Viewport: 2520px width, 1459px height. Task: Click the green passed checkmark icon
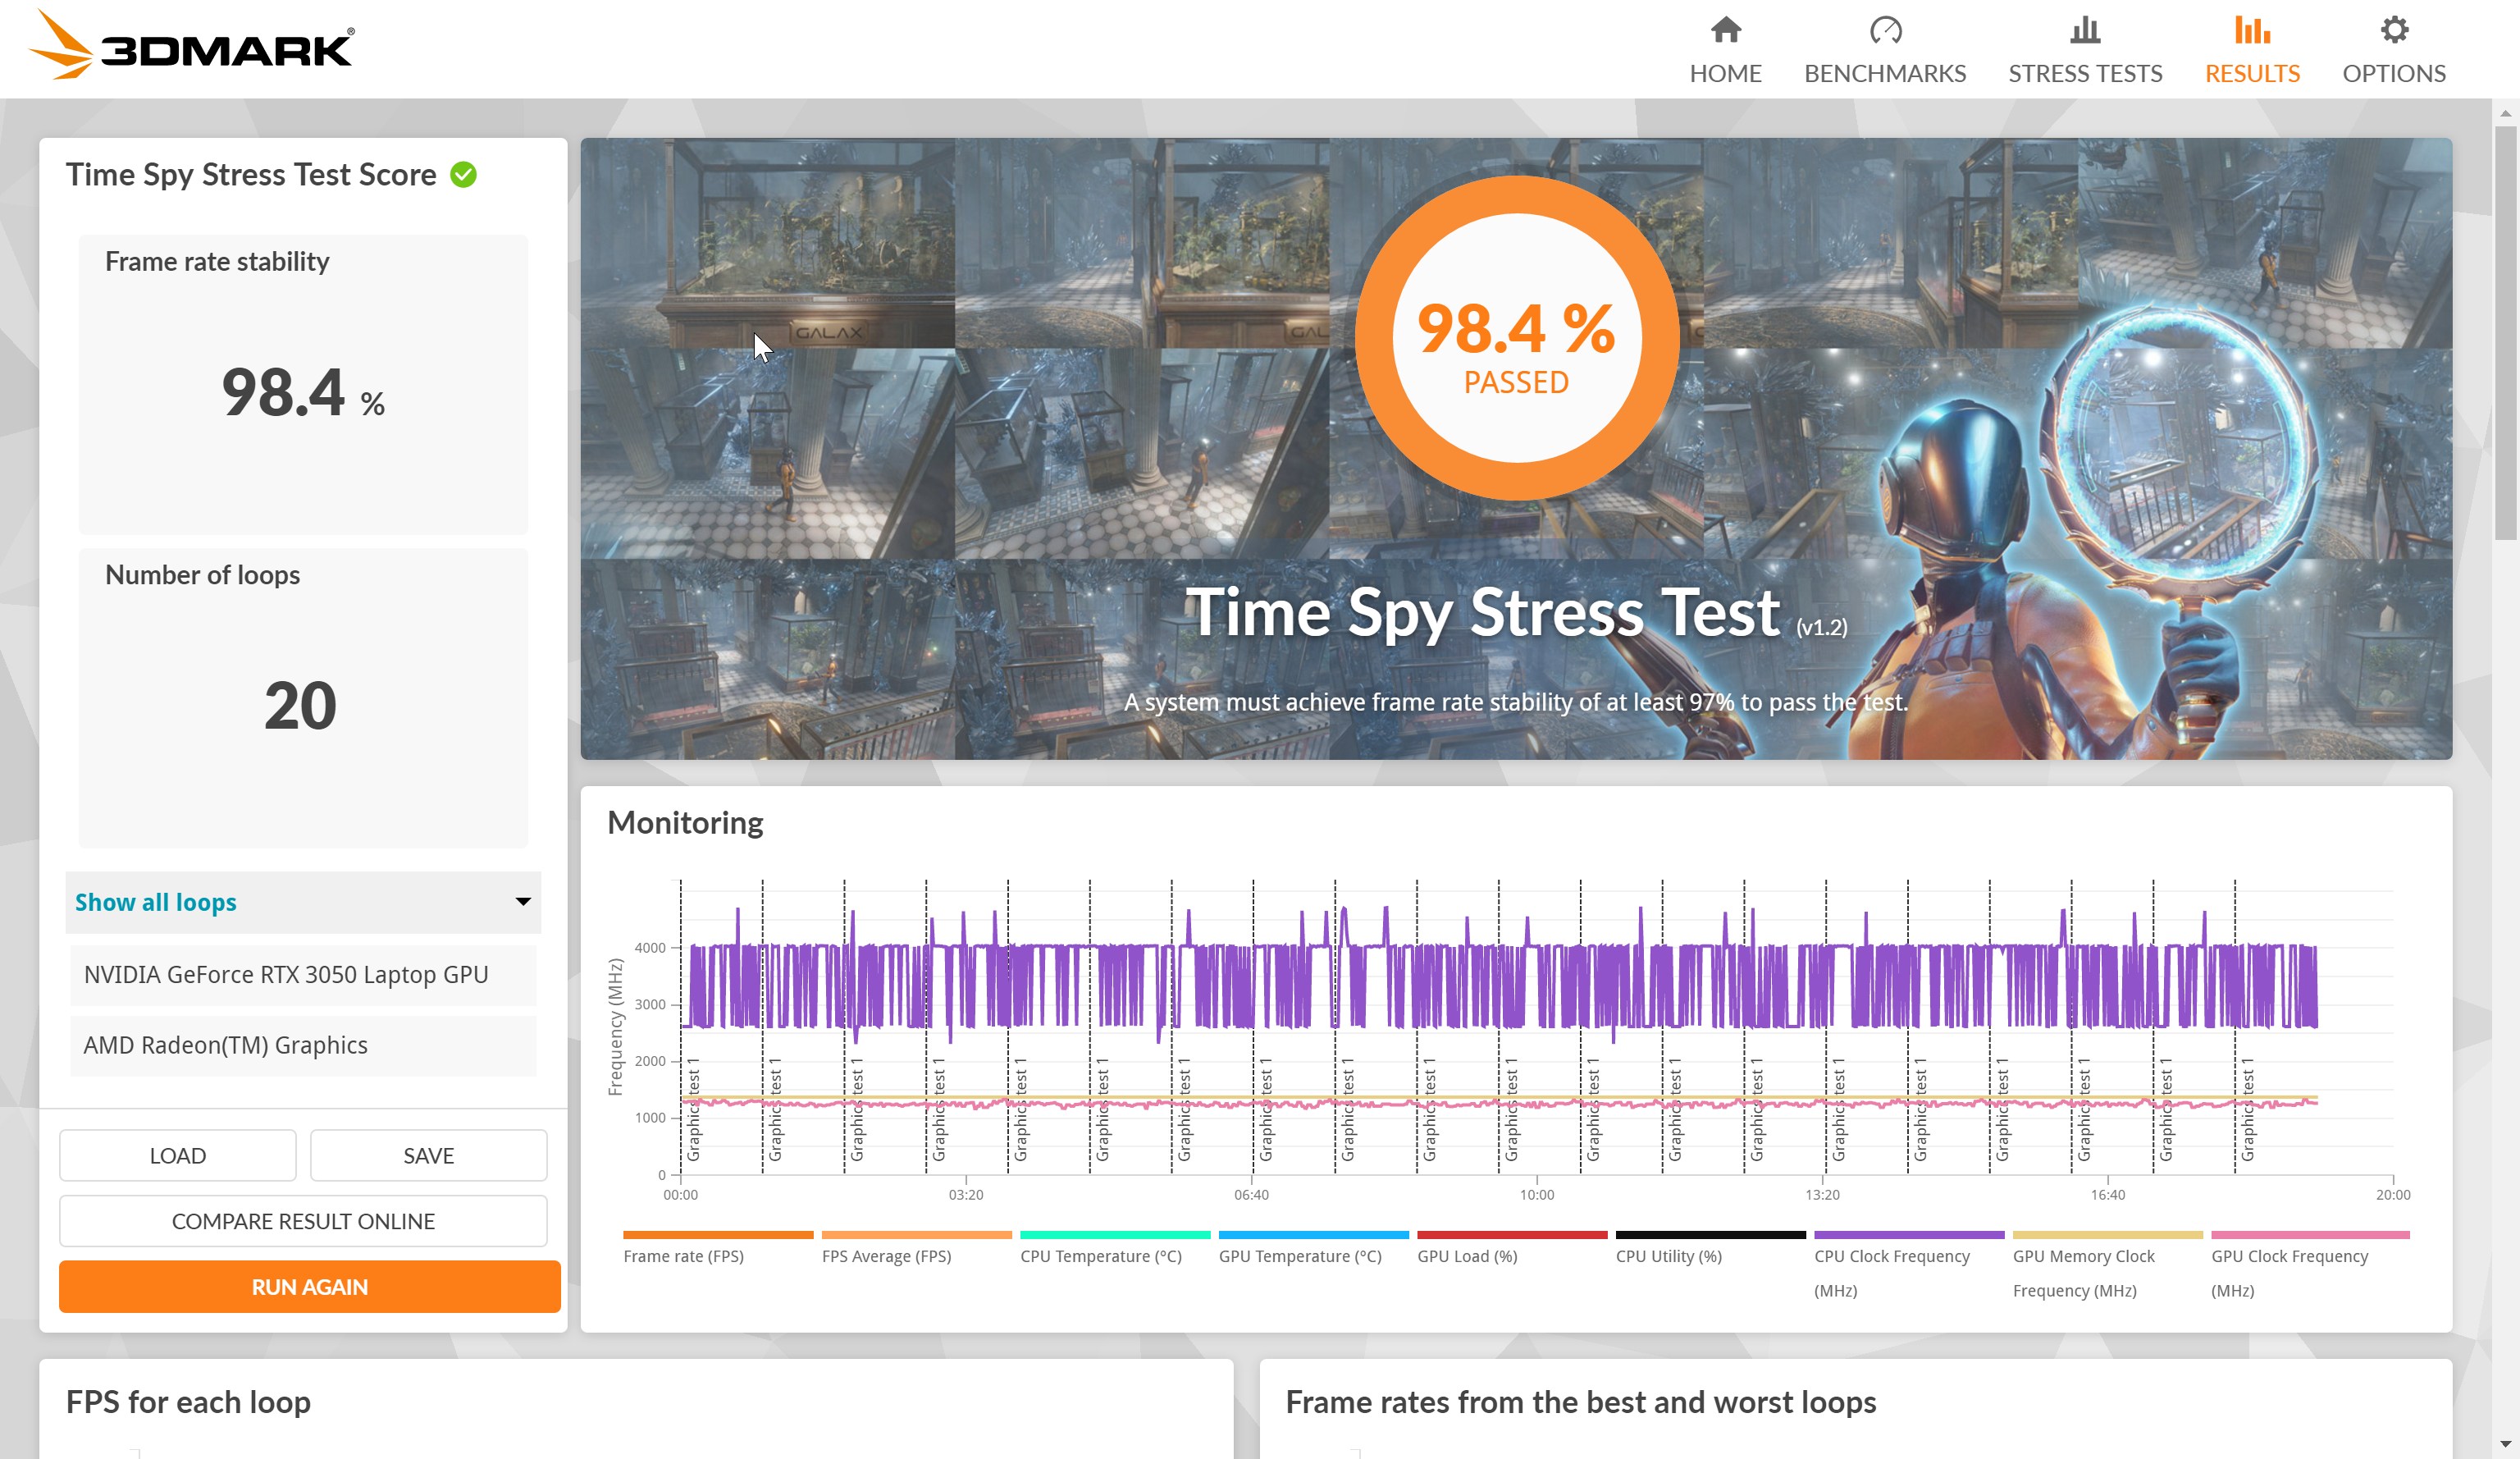tap(463, 175)
